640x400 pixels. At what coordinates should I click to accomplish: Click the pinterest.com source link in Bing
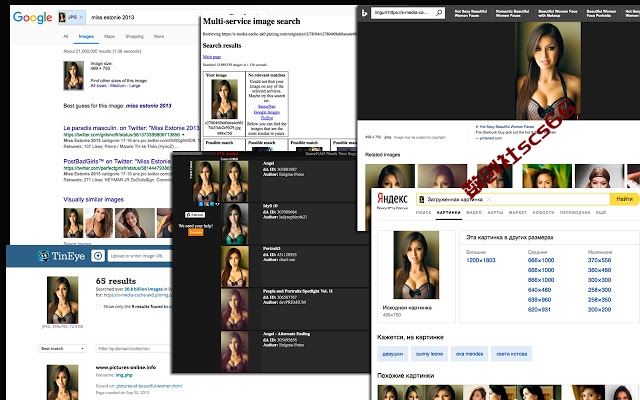coord(491,138)
